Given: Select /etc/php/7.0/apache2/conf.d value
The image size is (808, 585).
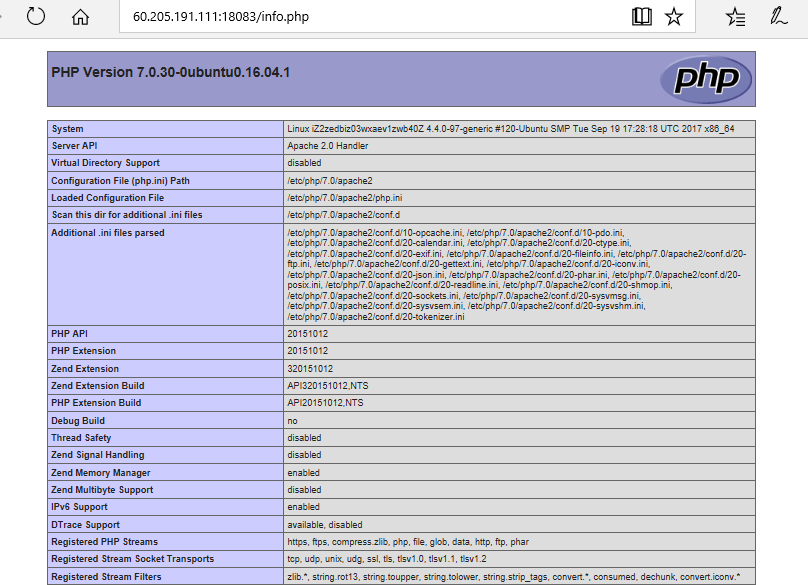Looking at the screenshot, I should pyautogui.click(x=343, y=215).
